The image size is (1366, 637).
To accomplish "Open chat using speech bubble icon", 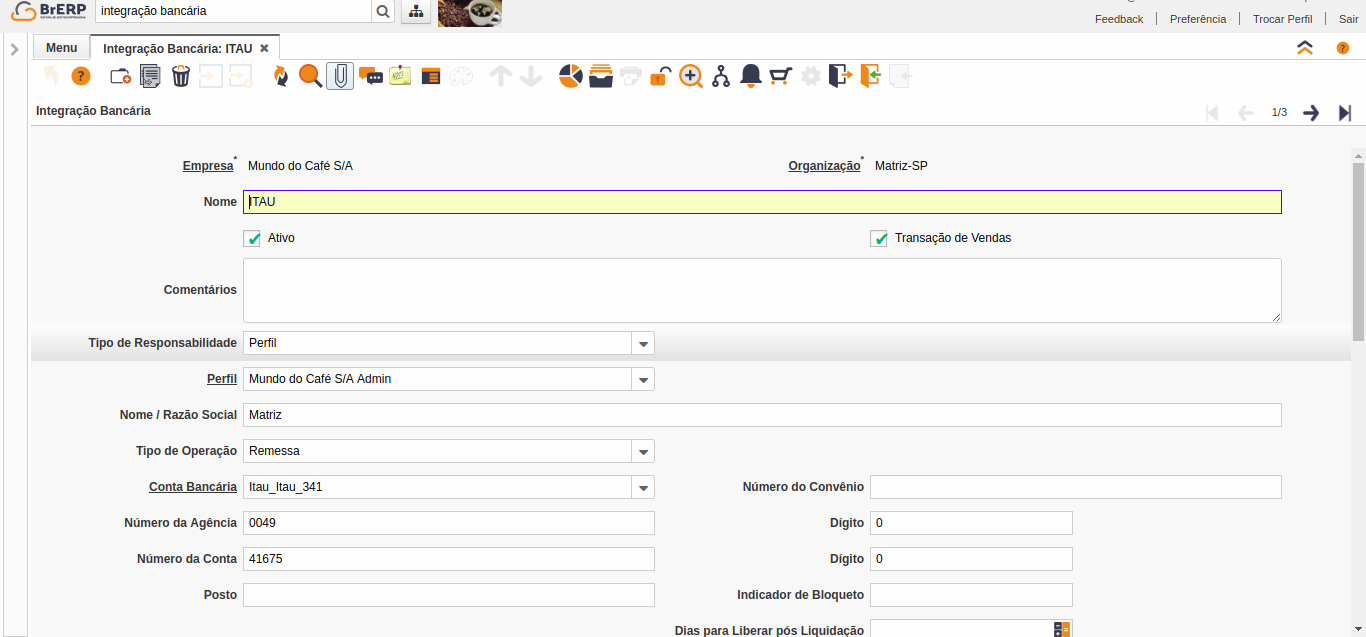I will (371, 76).
